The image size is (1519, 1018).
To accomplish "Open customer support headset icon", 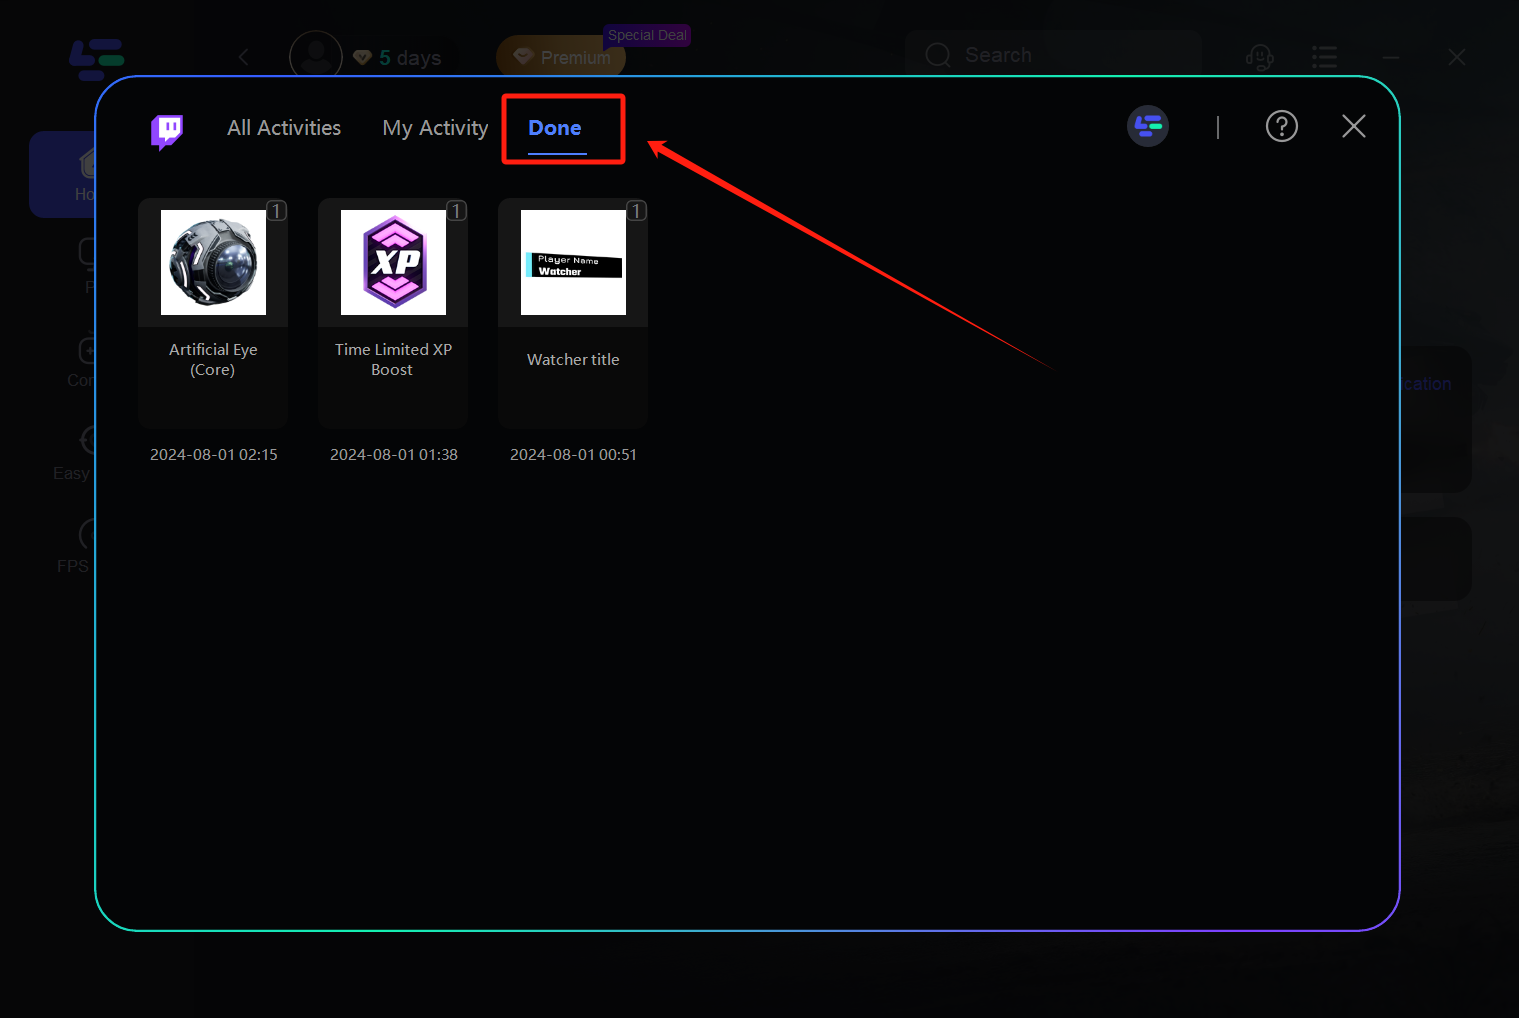I will pyautogui.click(x=1259, y=57).
